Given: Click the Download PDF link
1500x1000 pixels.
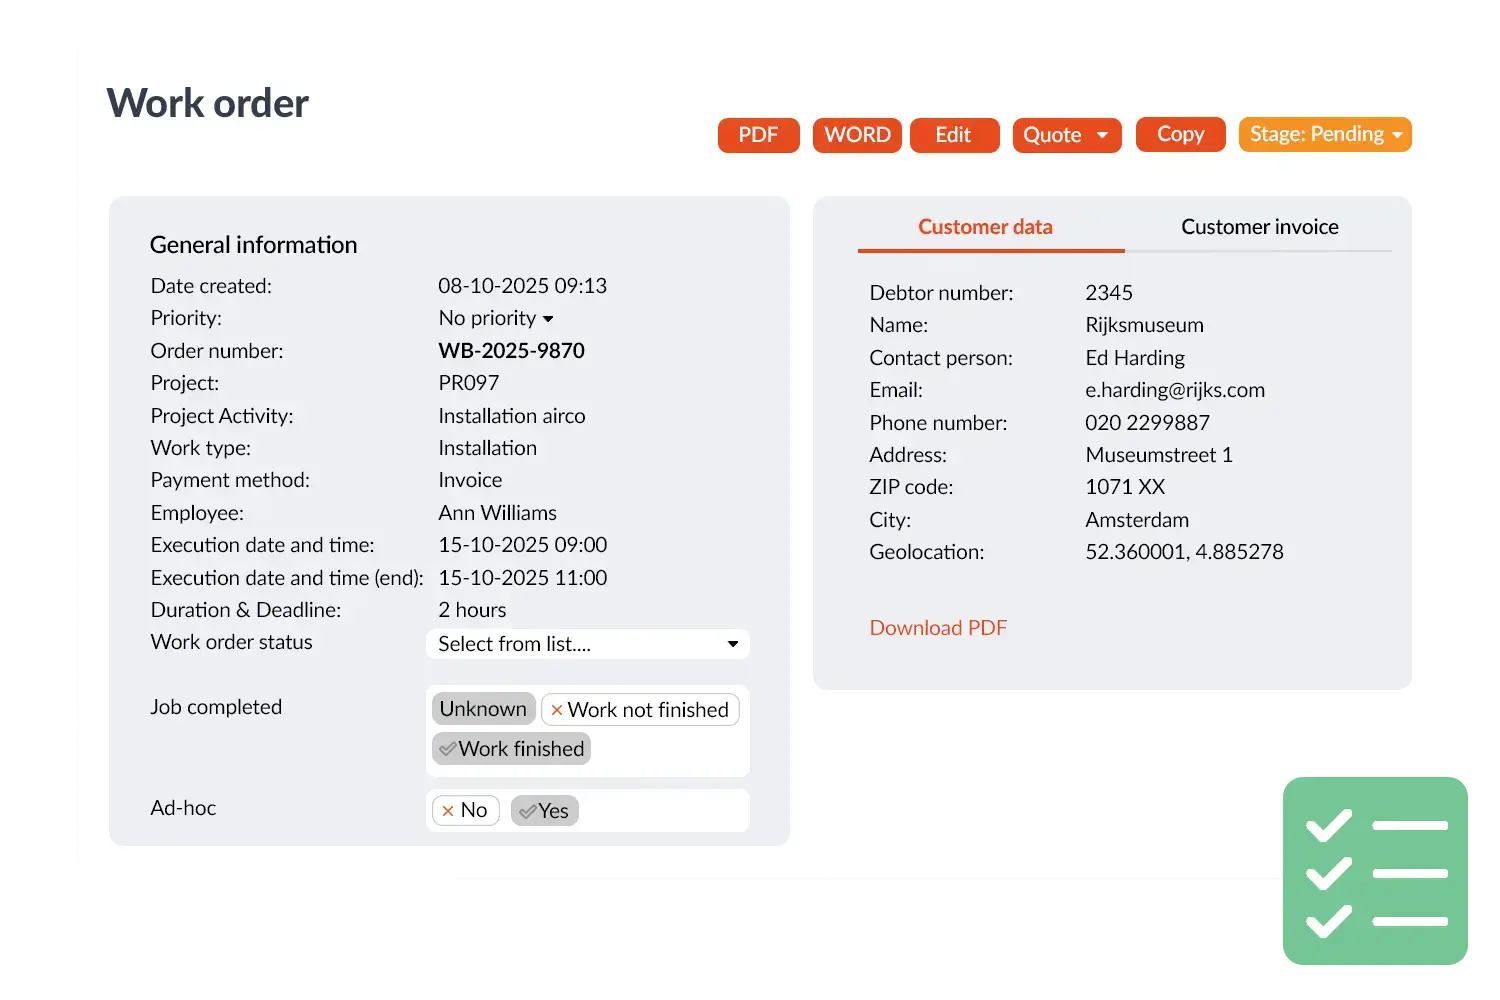Looking at the screenshot, I should point(938,628).
